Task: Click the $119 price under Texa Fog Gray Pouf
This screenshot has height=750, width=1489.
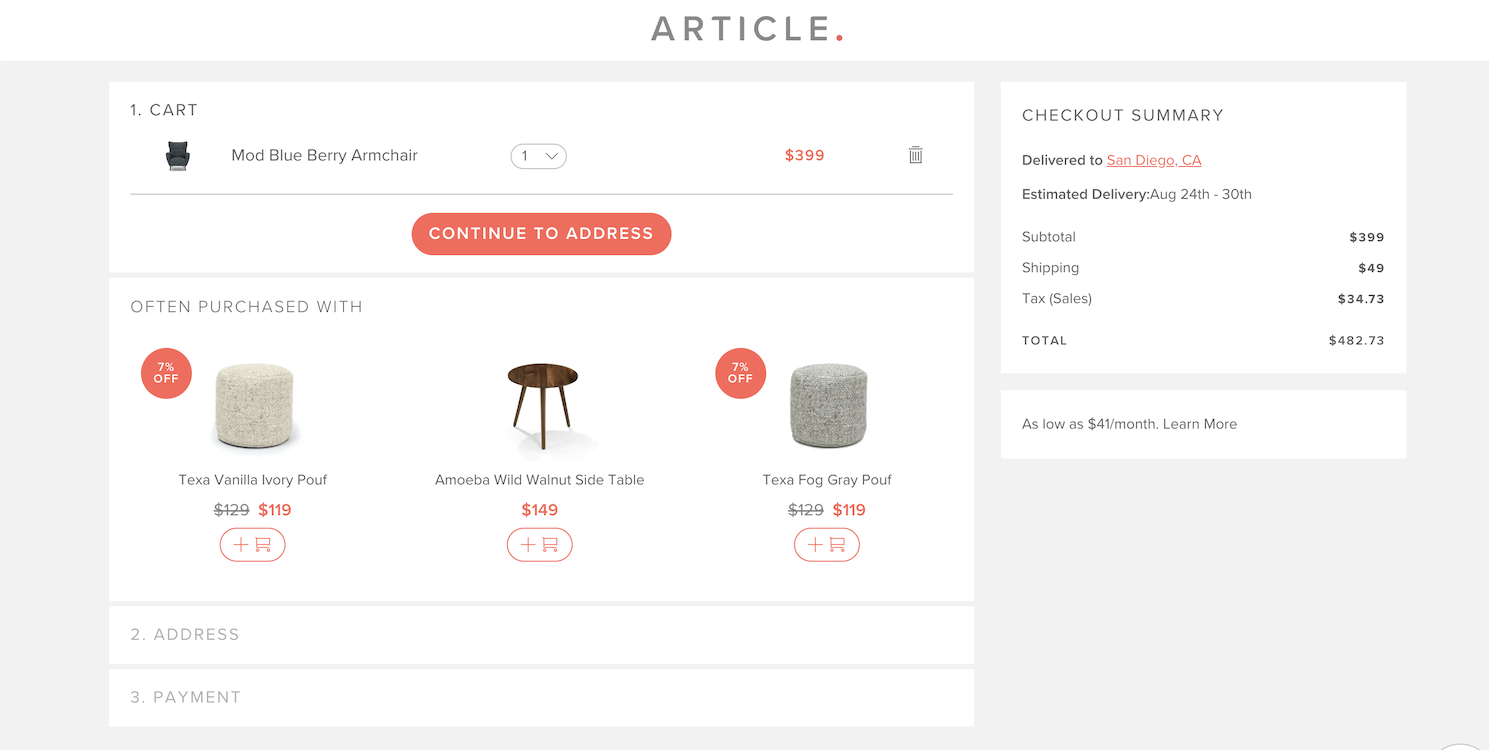Action: [849, 510]
